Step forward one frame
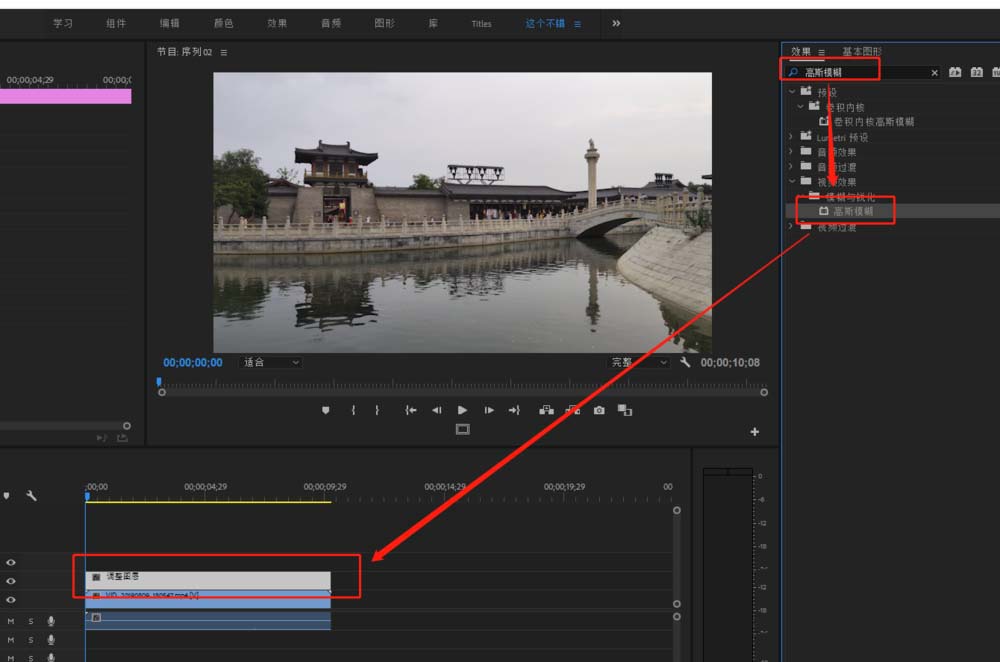1000x662 pixels. 489,410
